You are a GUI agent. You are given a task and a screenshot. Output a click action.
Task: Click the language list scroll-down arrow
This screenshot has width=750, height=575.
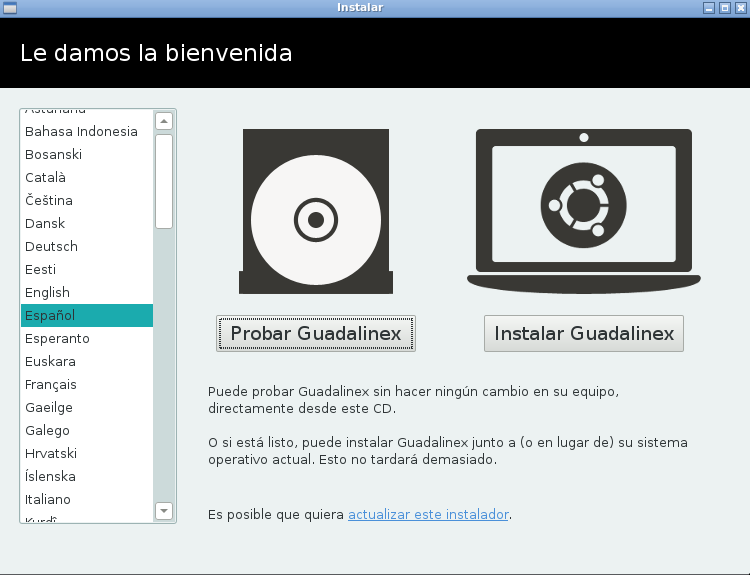click(x=164, y=511)
